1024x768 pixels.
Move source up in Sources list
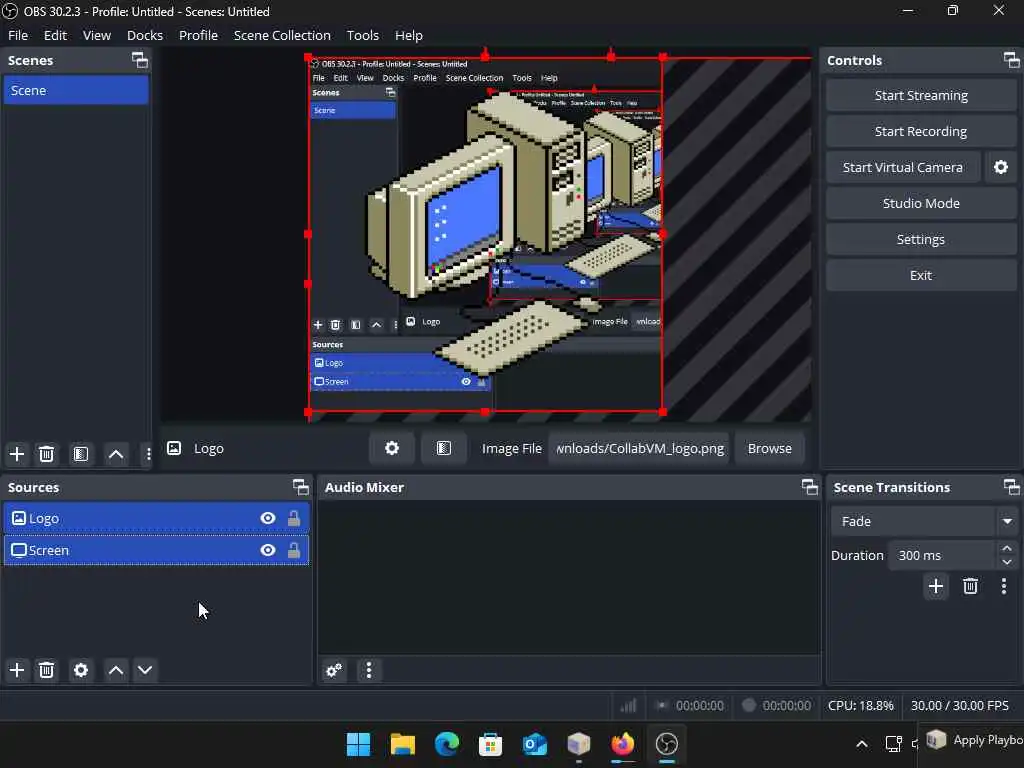point(116,670)
